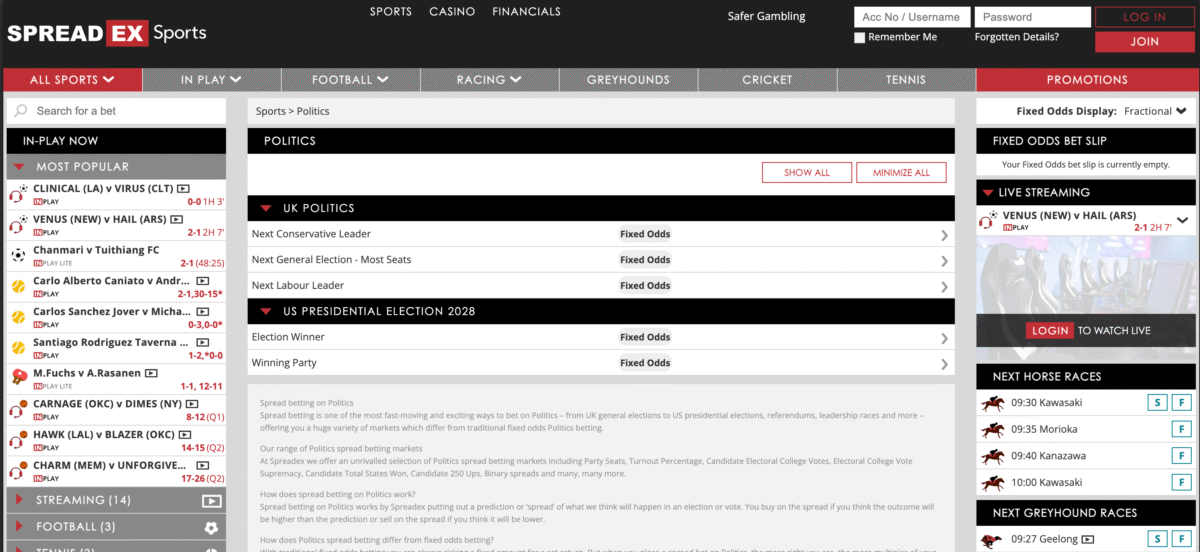Click tennis ball icon for Carlos Sanchez Jover
The height and width of the screenshot is (552, 1200).
pyautogui.click(x=18, y=316)
